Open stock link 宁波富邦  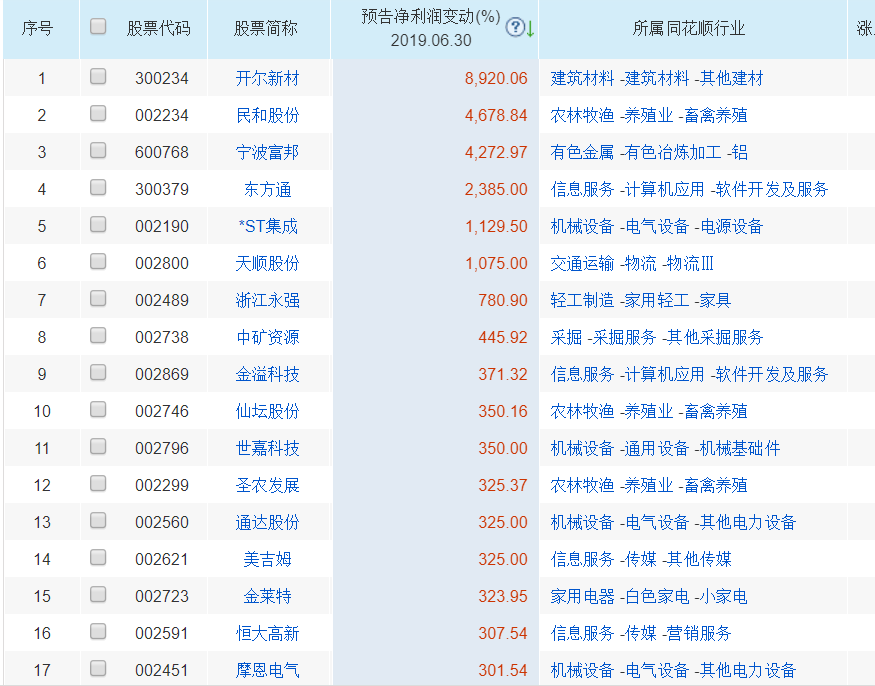tap(267, 152)
